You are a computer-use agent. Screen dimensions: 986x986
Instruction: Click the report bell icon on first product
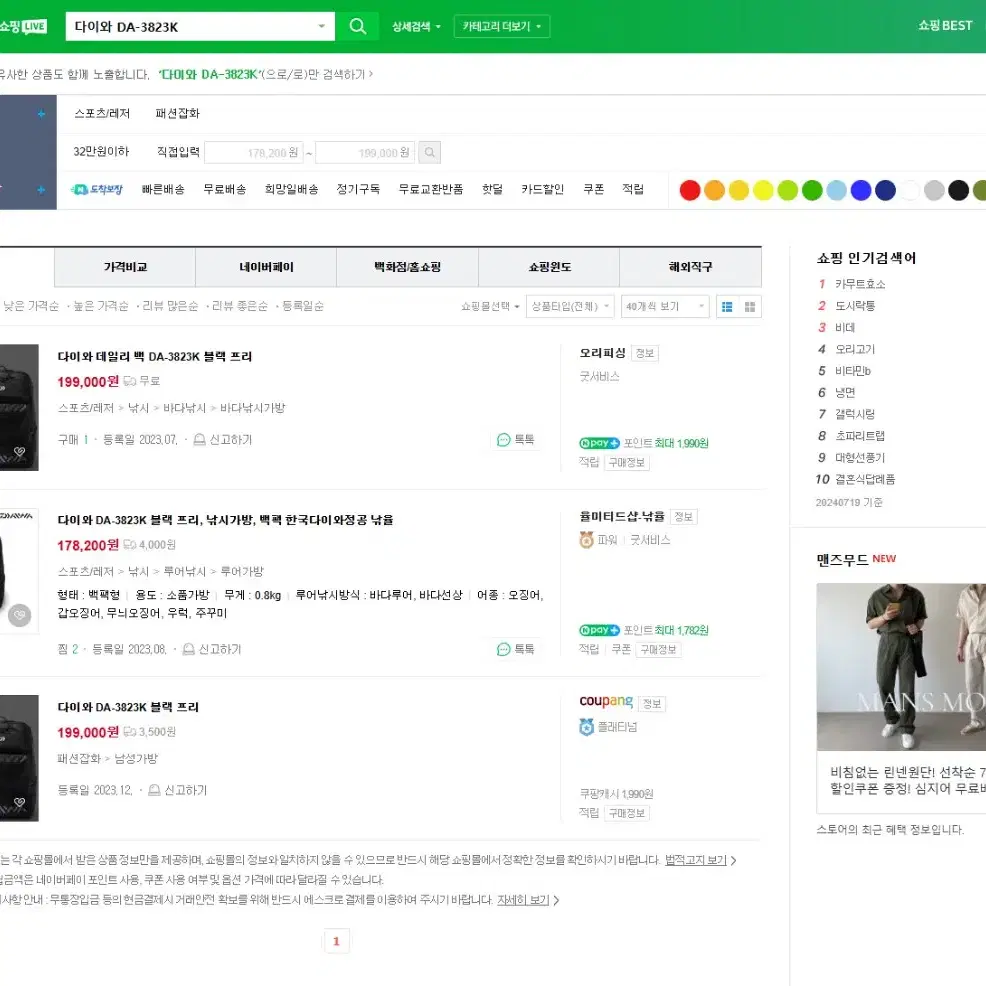point(199,440)
